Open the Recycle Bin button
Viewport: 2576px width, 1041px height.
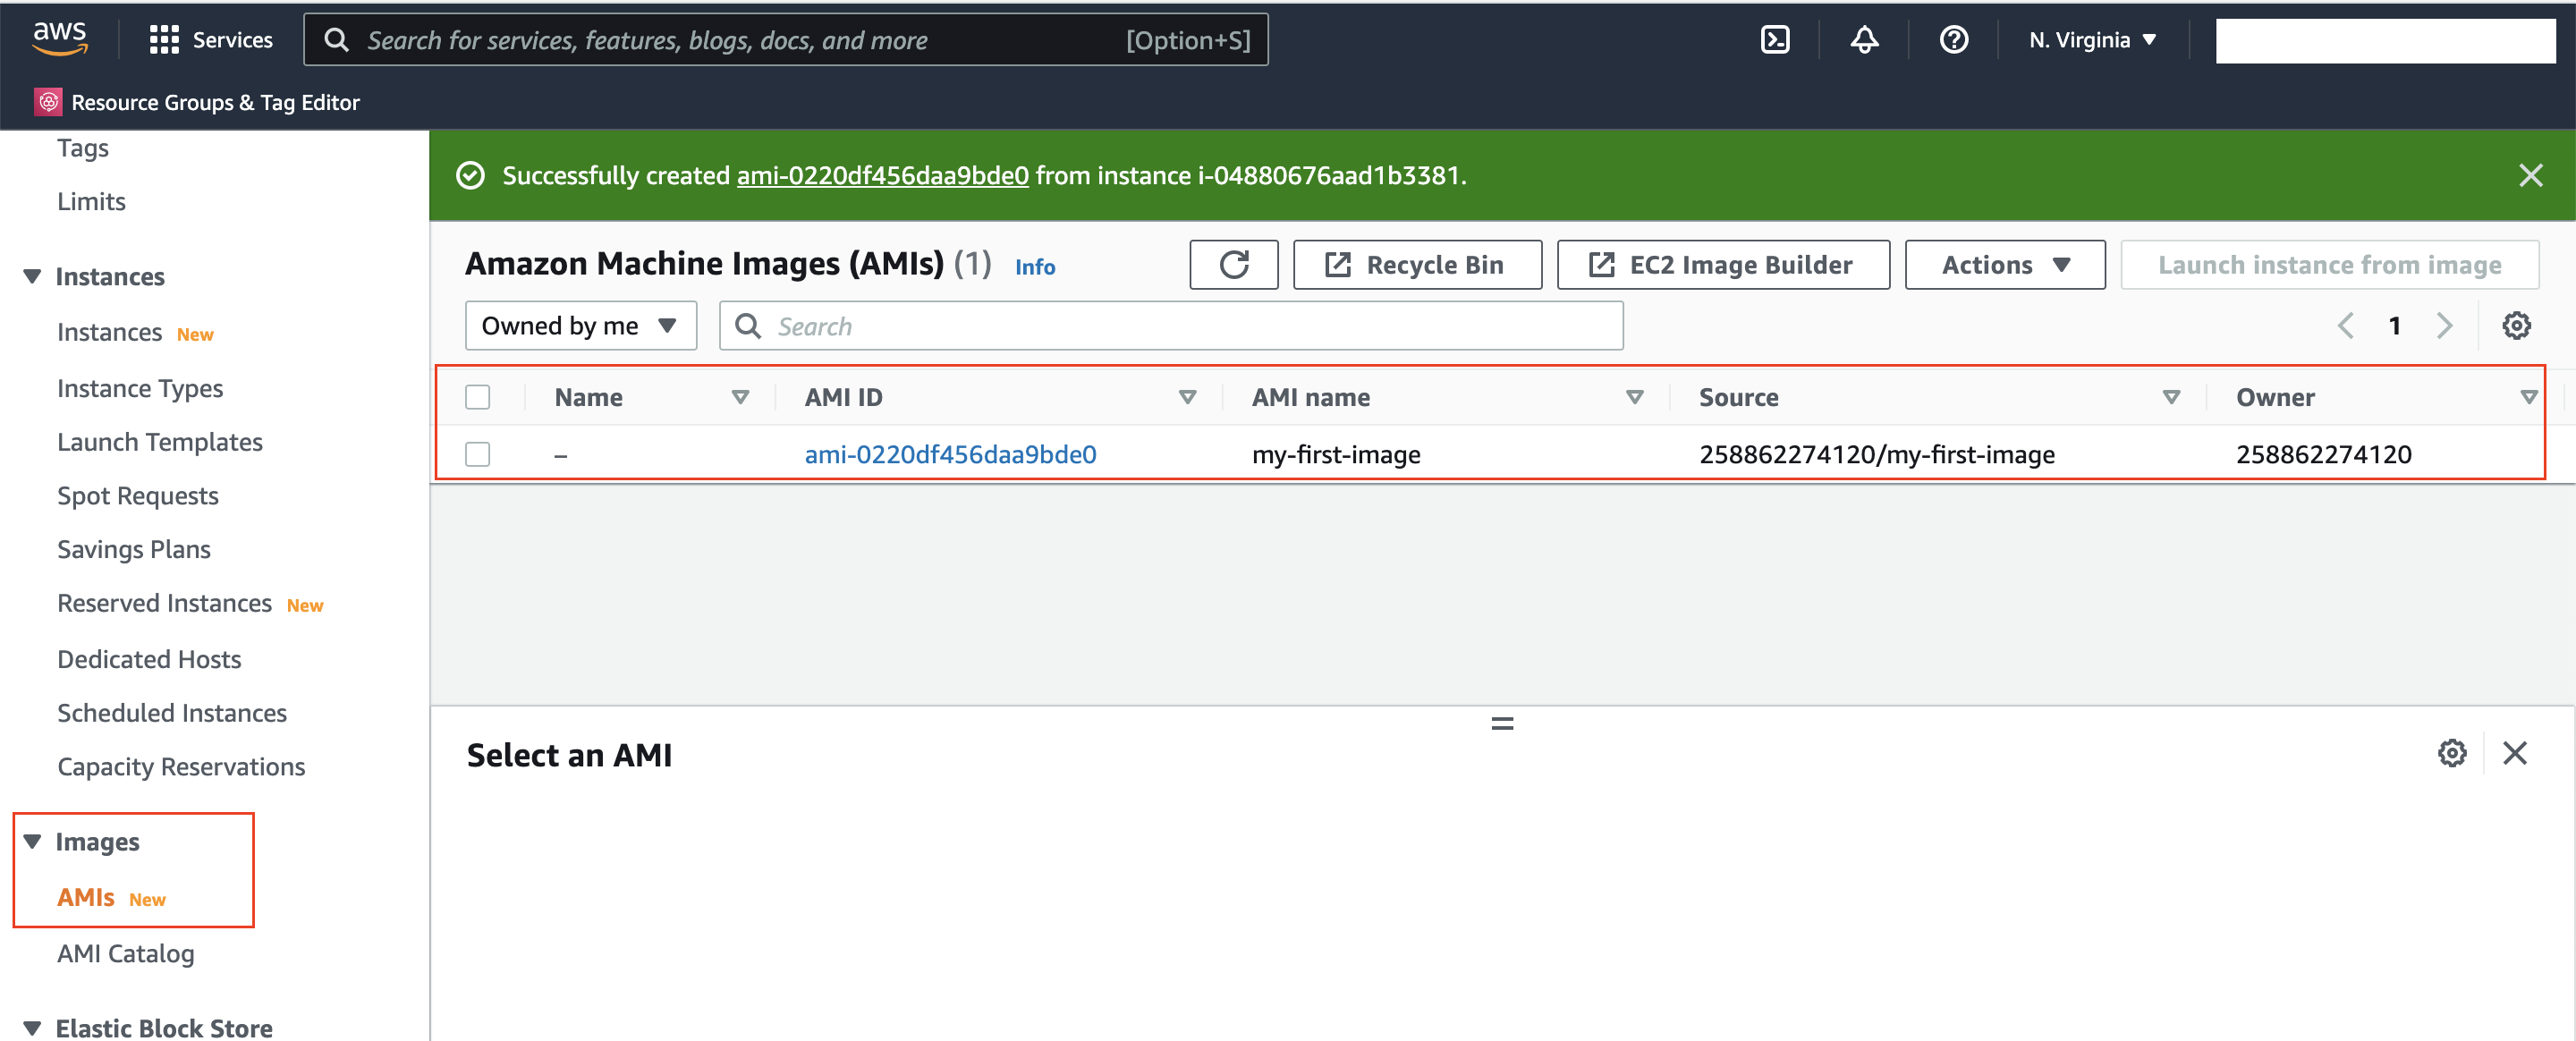1417,265
